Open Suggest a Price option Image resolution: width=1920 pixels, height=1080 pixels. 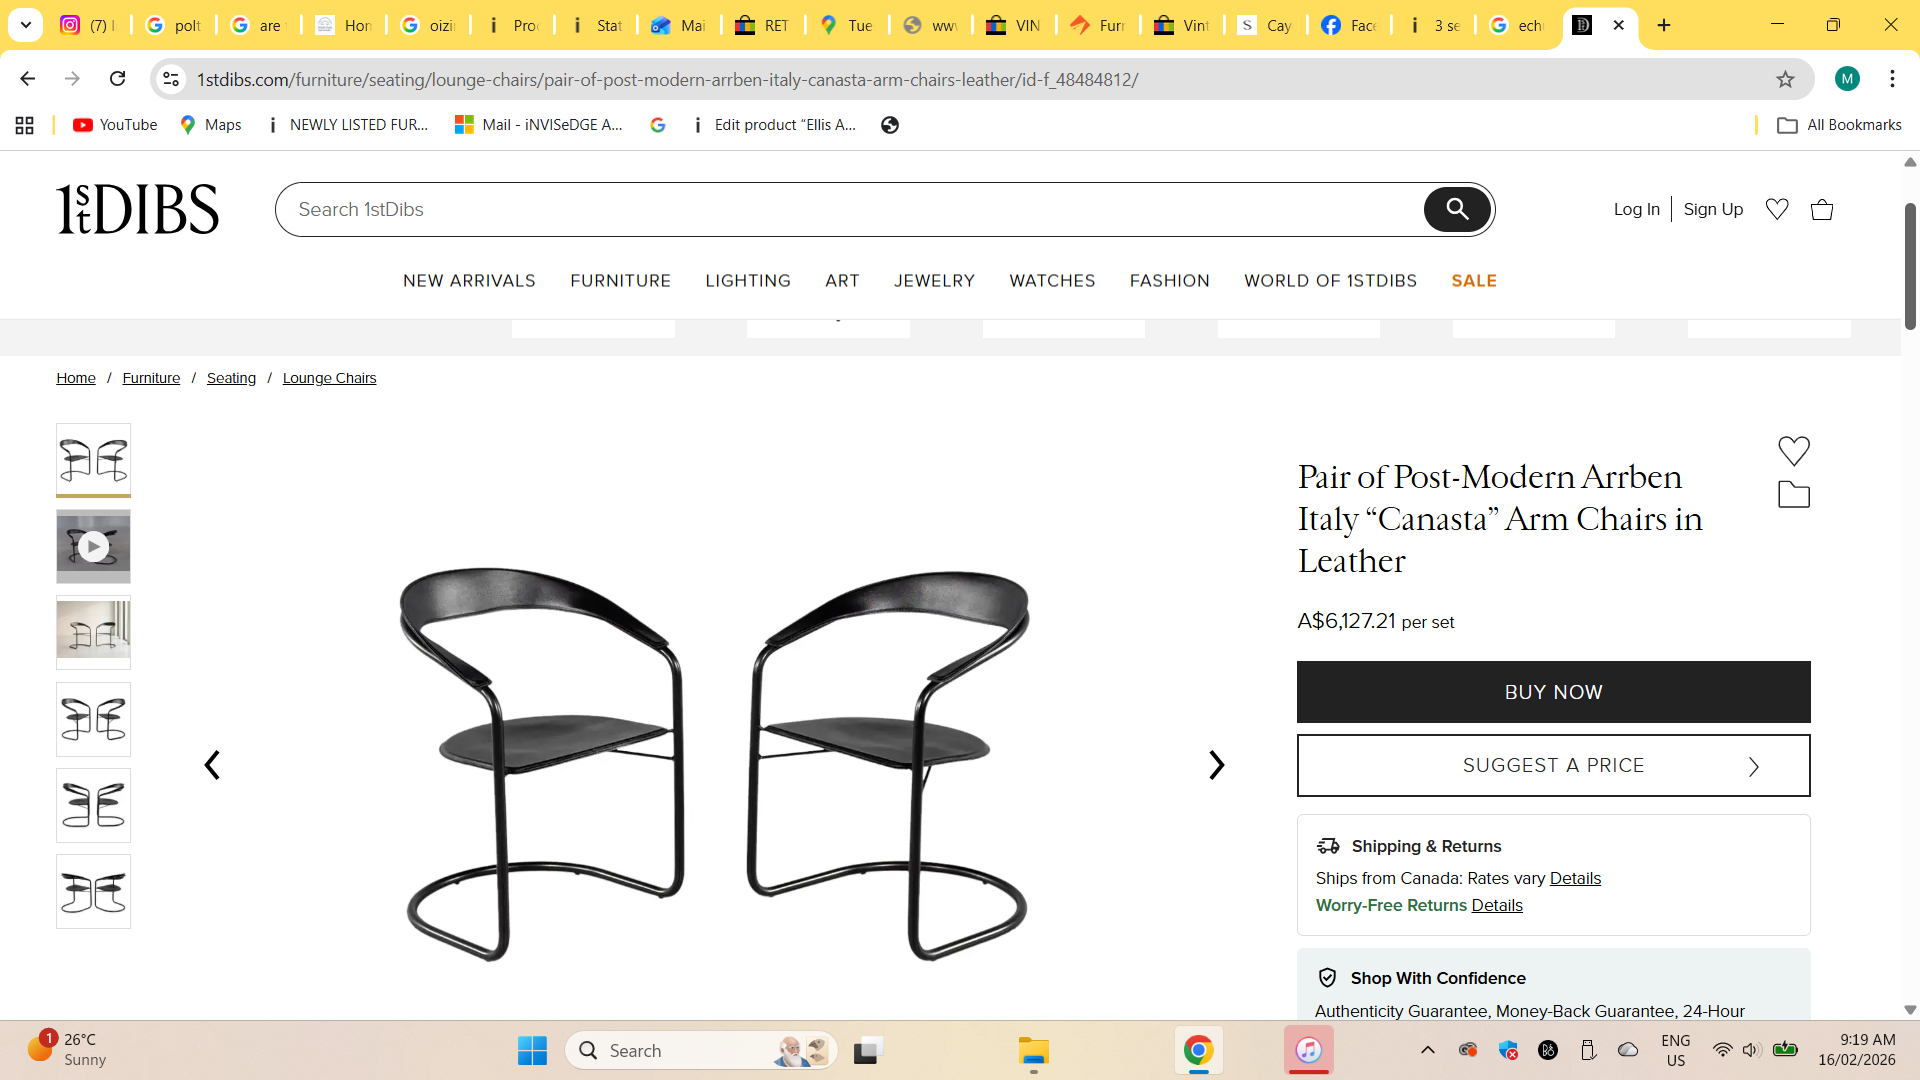(x=1553, y=766)
